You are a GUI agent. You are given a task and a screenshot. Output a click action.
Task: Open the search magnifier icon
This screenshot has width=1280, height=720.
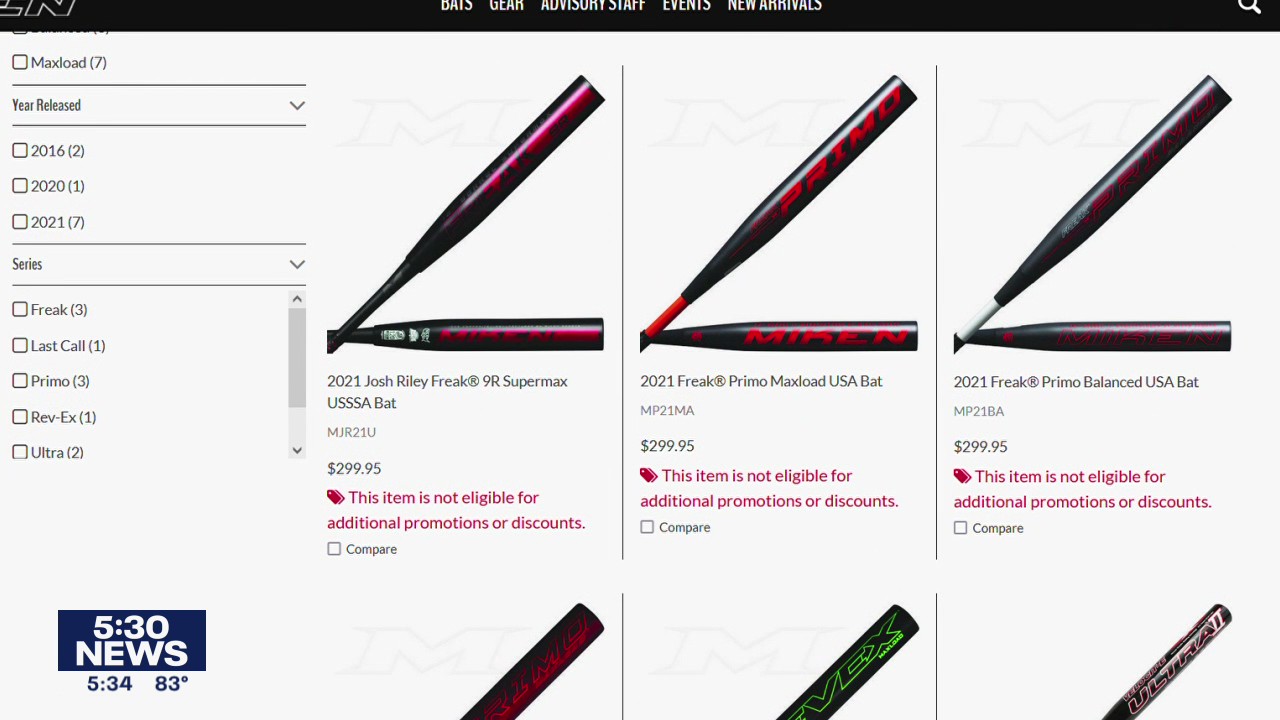1249,6
